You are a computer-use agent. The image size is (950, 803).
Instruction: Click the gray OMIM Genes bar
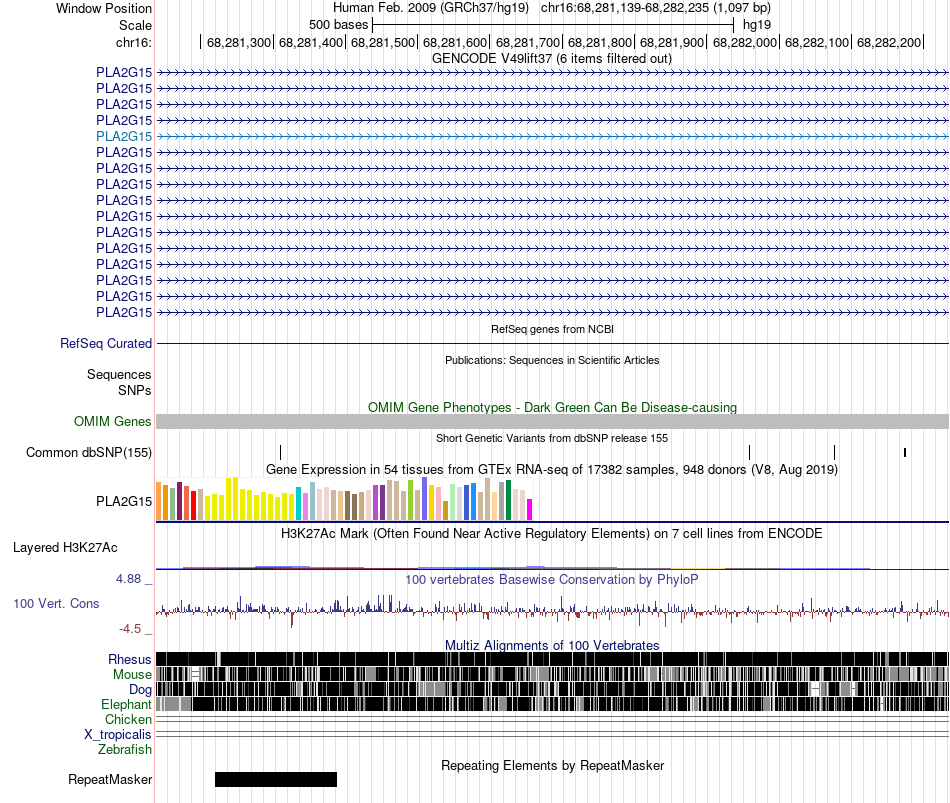(x=553, y=422)
